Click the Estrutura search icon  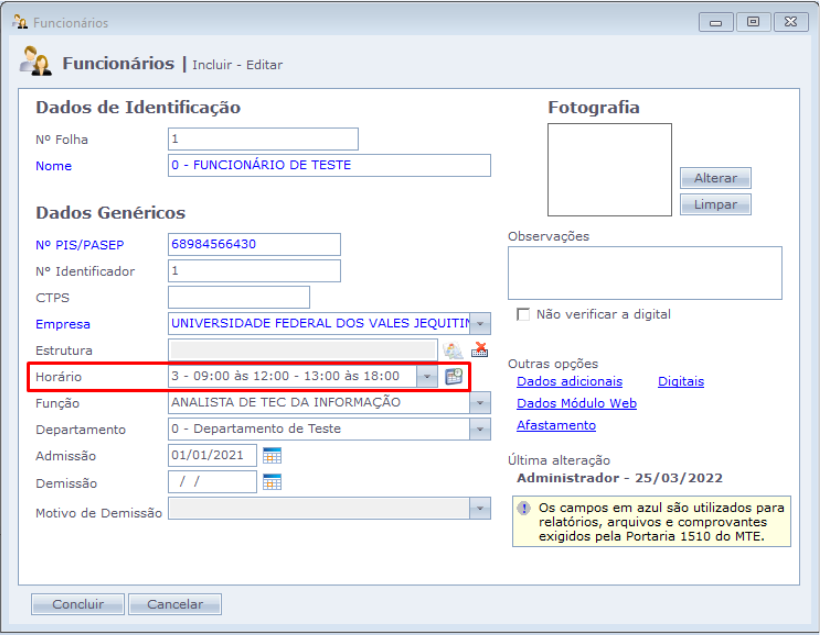click(x=453, y=350)
